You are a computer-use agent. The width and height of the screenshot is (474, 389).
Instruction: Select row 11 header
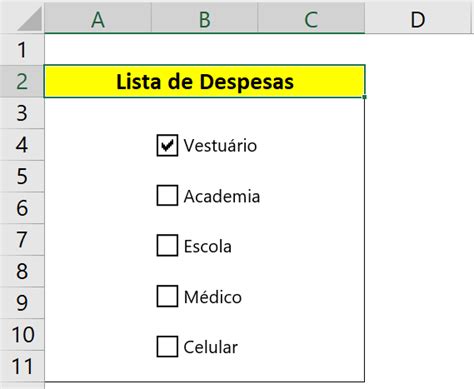click(22, 366)
